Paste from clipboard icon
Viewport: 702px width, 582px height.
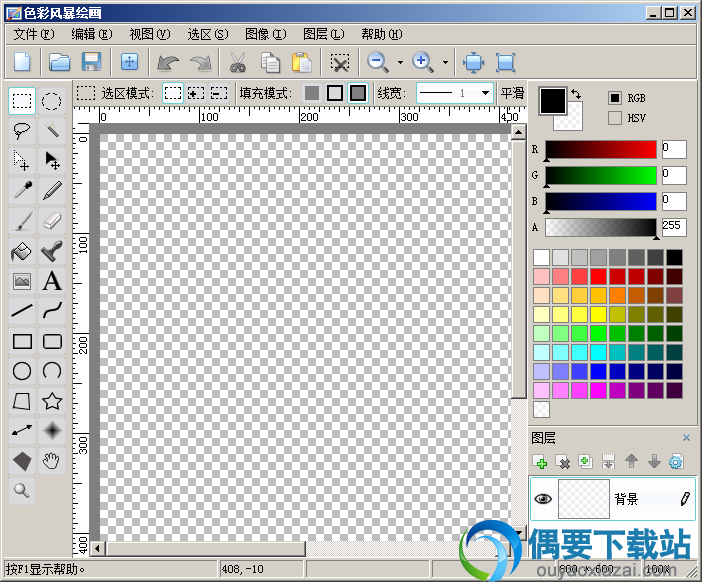coord(302,62)
